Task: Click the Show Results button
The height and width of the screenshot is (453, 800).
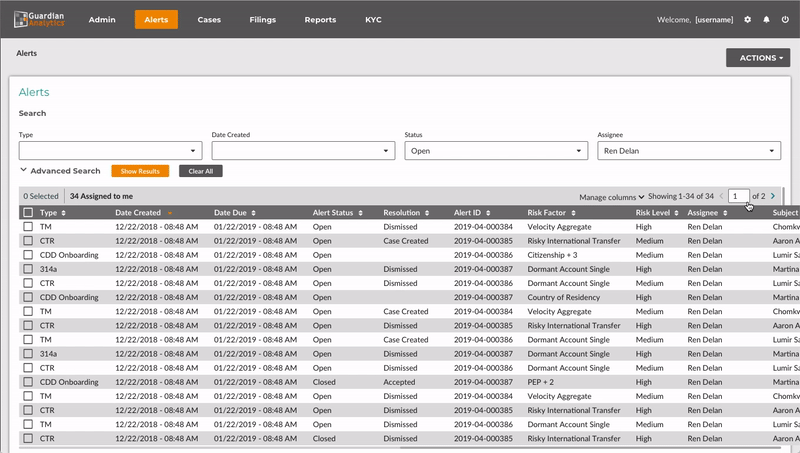Action: (x=140, y=171)
